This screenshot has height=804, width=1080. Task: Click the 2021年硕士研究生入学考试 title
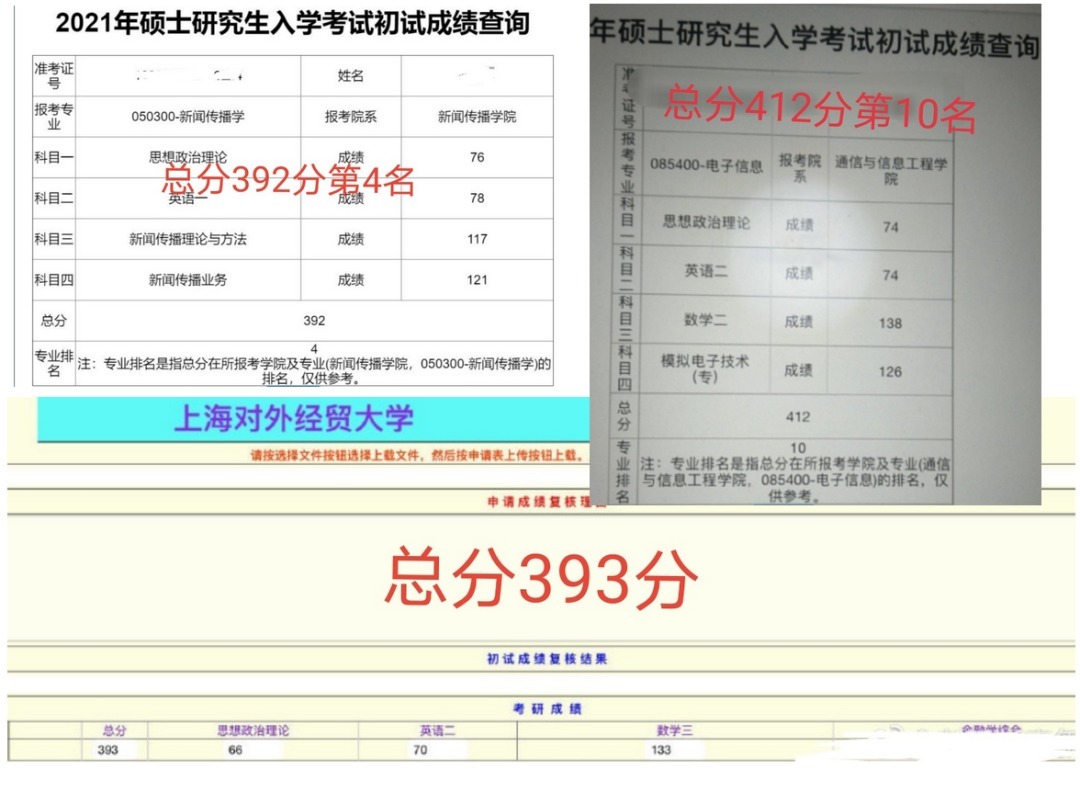tap(293, 23)
